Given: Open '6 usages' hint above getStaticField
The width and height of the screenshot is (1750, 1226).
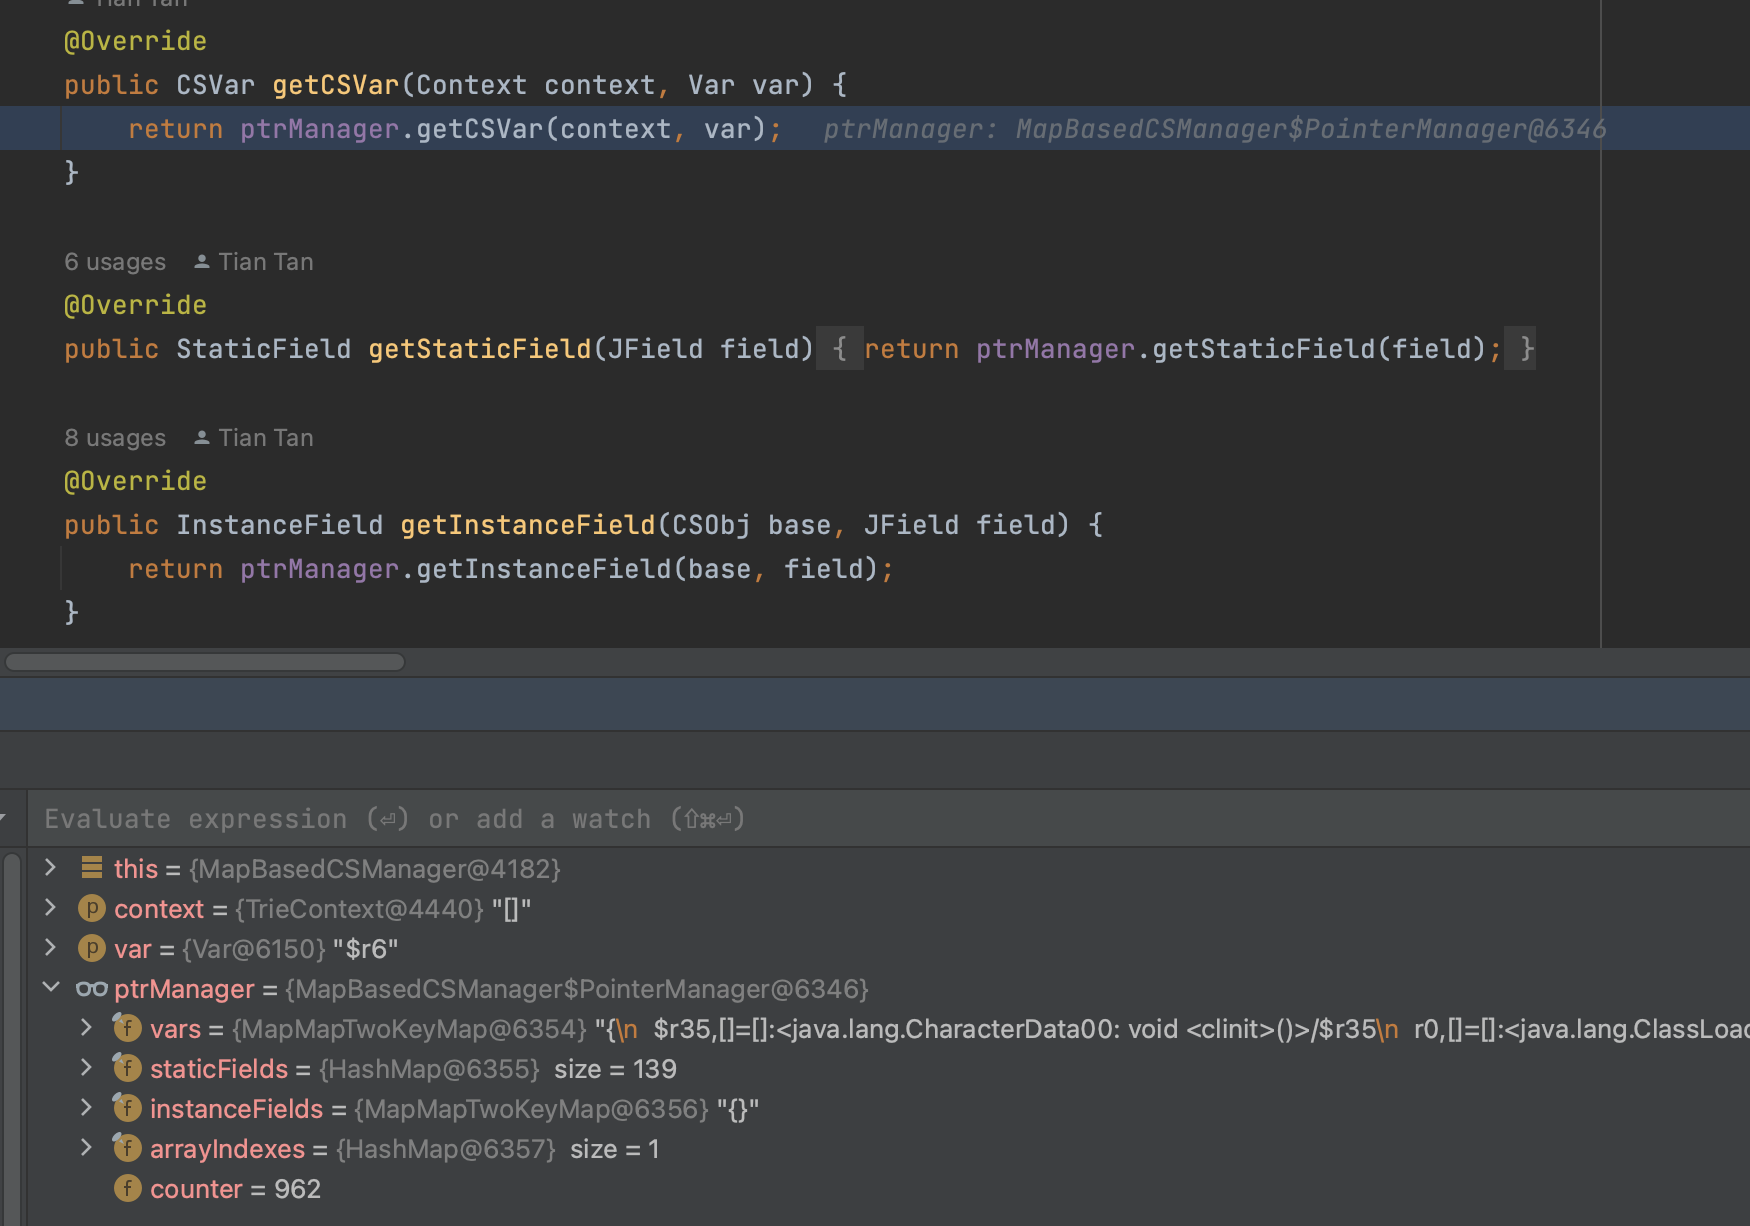Looking at the screenshot, I should [115, 262].
